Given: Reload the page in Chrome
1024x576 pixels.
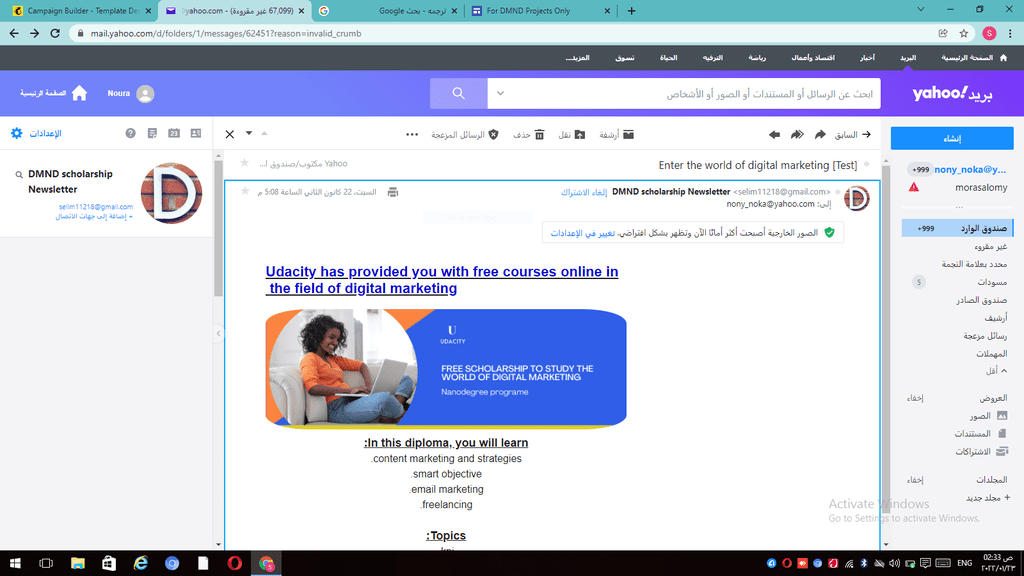Looking at the screenshot, I should [x=55, y=33].
